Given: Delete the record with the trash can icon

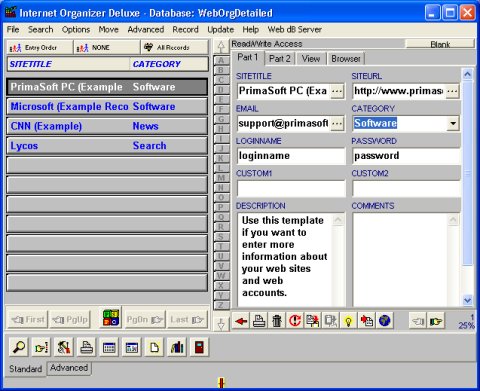Looking at the screenshot, I should [x=277, y=321].
